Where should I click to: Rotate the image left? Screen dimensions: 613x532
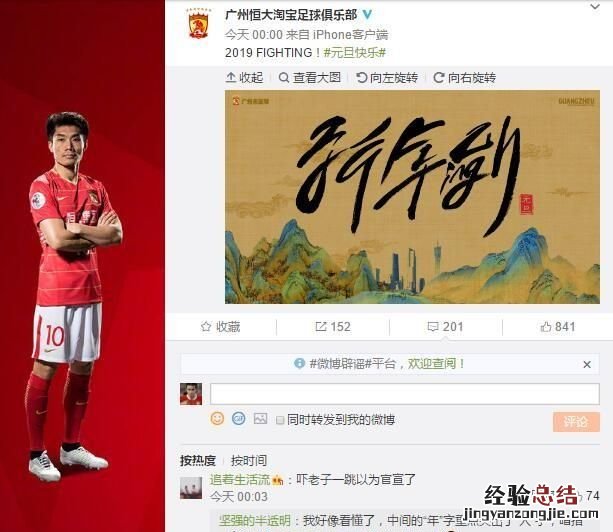tap(387, 78)
